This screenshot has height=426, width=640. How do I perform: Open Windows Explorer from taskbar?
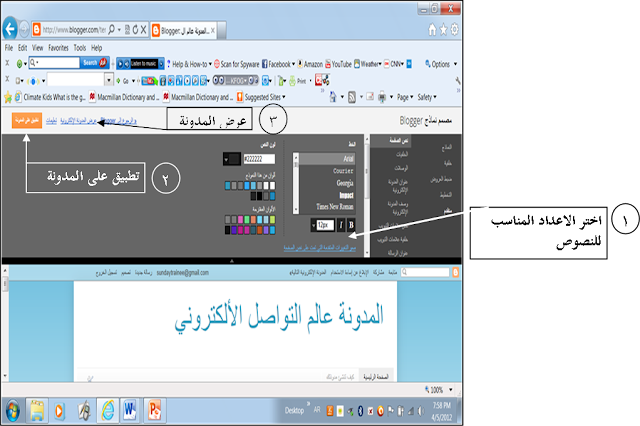[x=37, y=410]
